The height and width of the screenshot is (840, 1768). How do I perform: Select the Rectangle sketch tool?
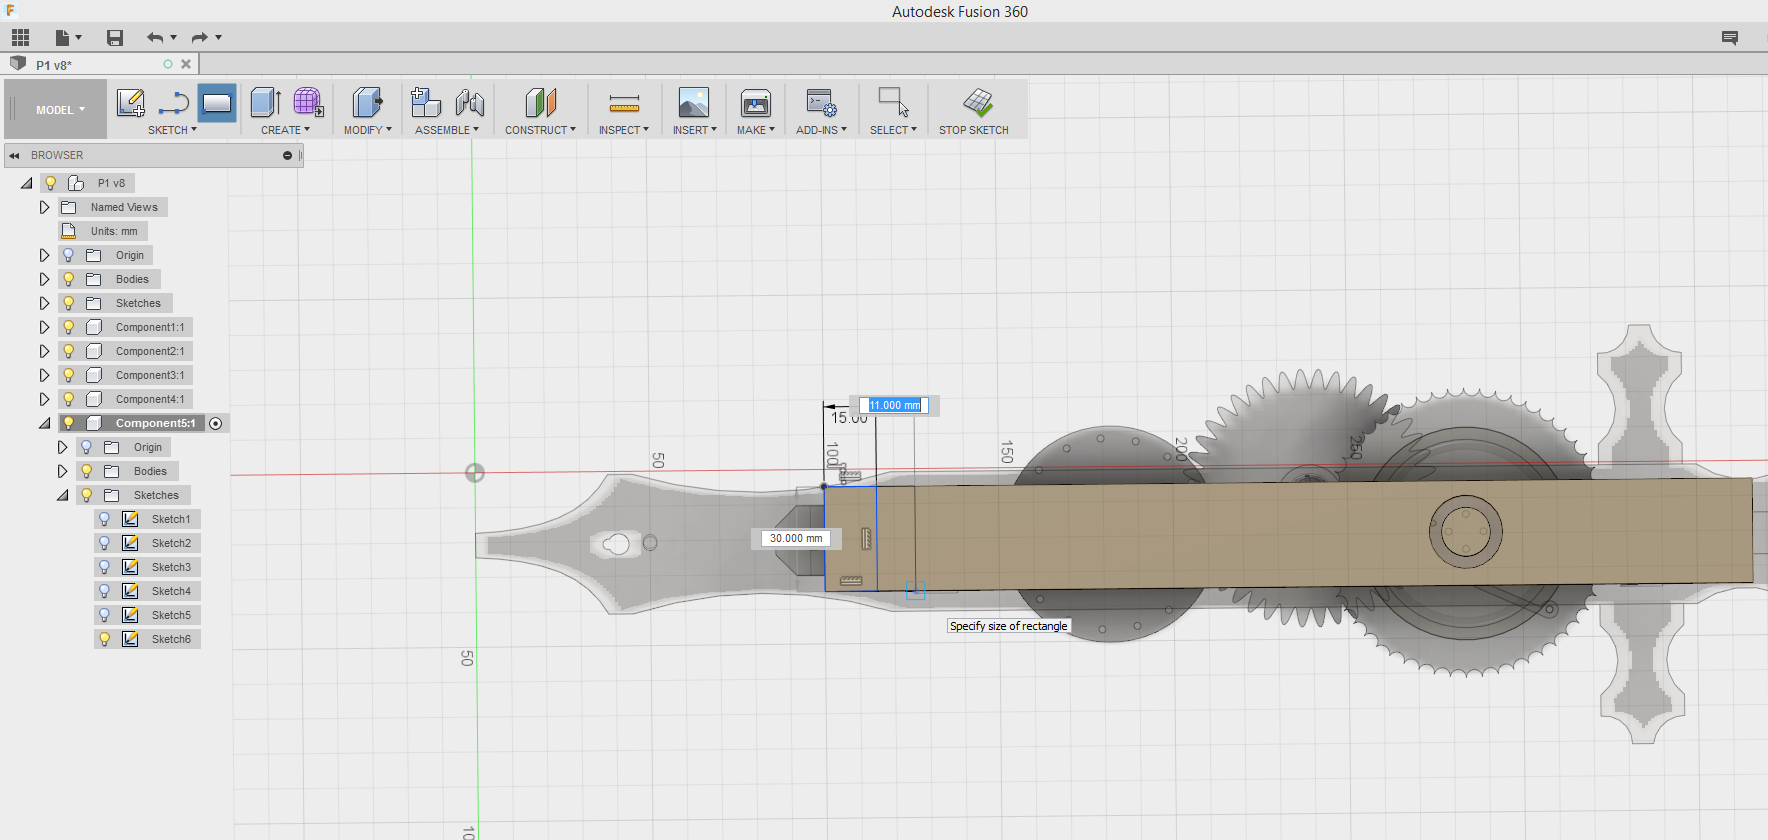[x=217, y=103]
